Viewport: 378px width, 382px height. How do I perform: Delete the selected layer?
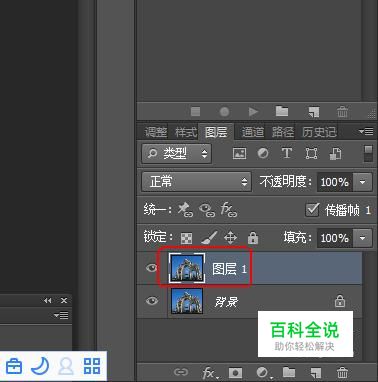point(342,372)
